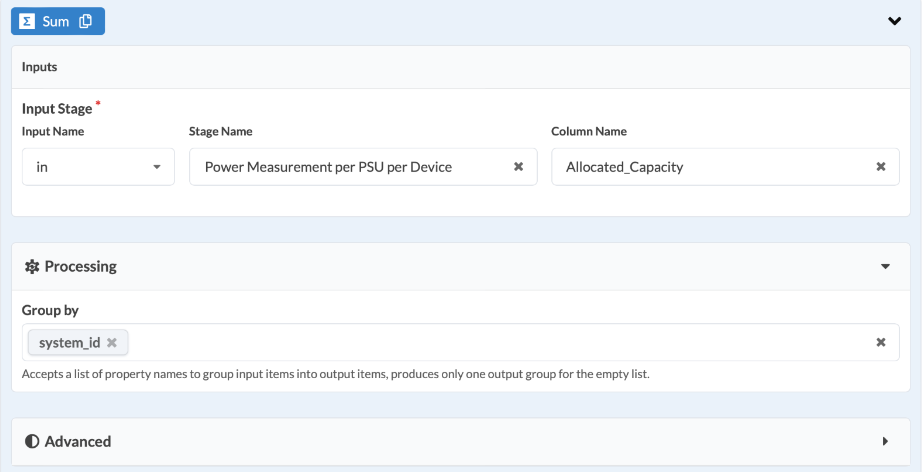Click the Advanced half-circle icon
The width and height of the screenshot is (922, 472).
click(31, 441)
